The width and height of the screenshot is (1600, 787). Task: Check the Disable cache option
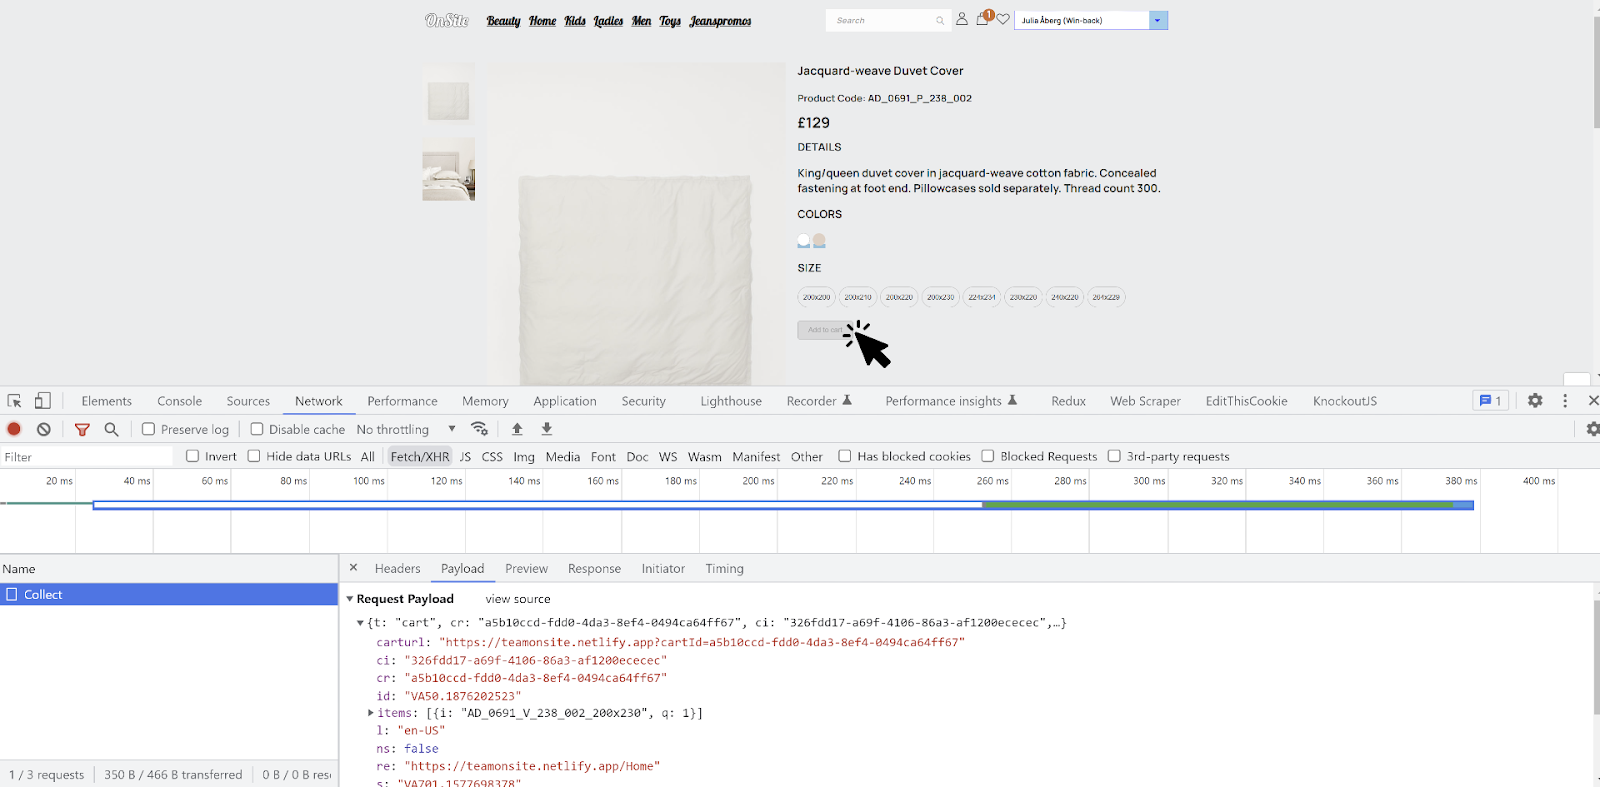[x=257, y=429]
